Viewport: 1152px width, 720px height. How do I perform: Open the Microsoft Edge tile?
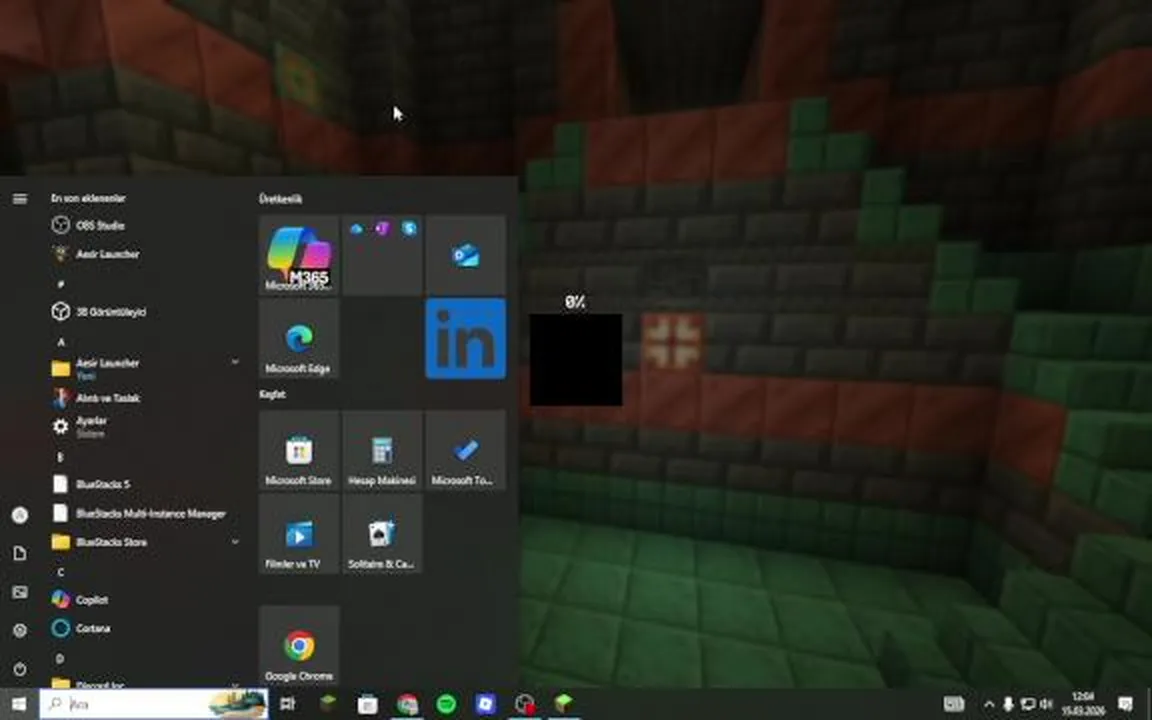(x=299, y=339)
